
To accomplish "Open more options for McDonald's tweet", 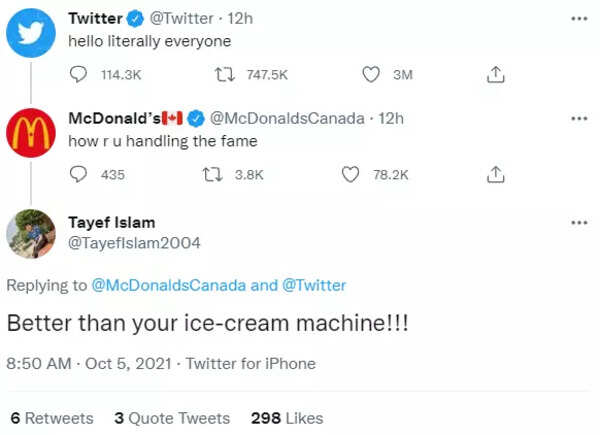I will tap(579, 119).
